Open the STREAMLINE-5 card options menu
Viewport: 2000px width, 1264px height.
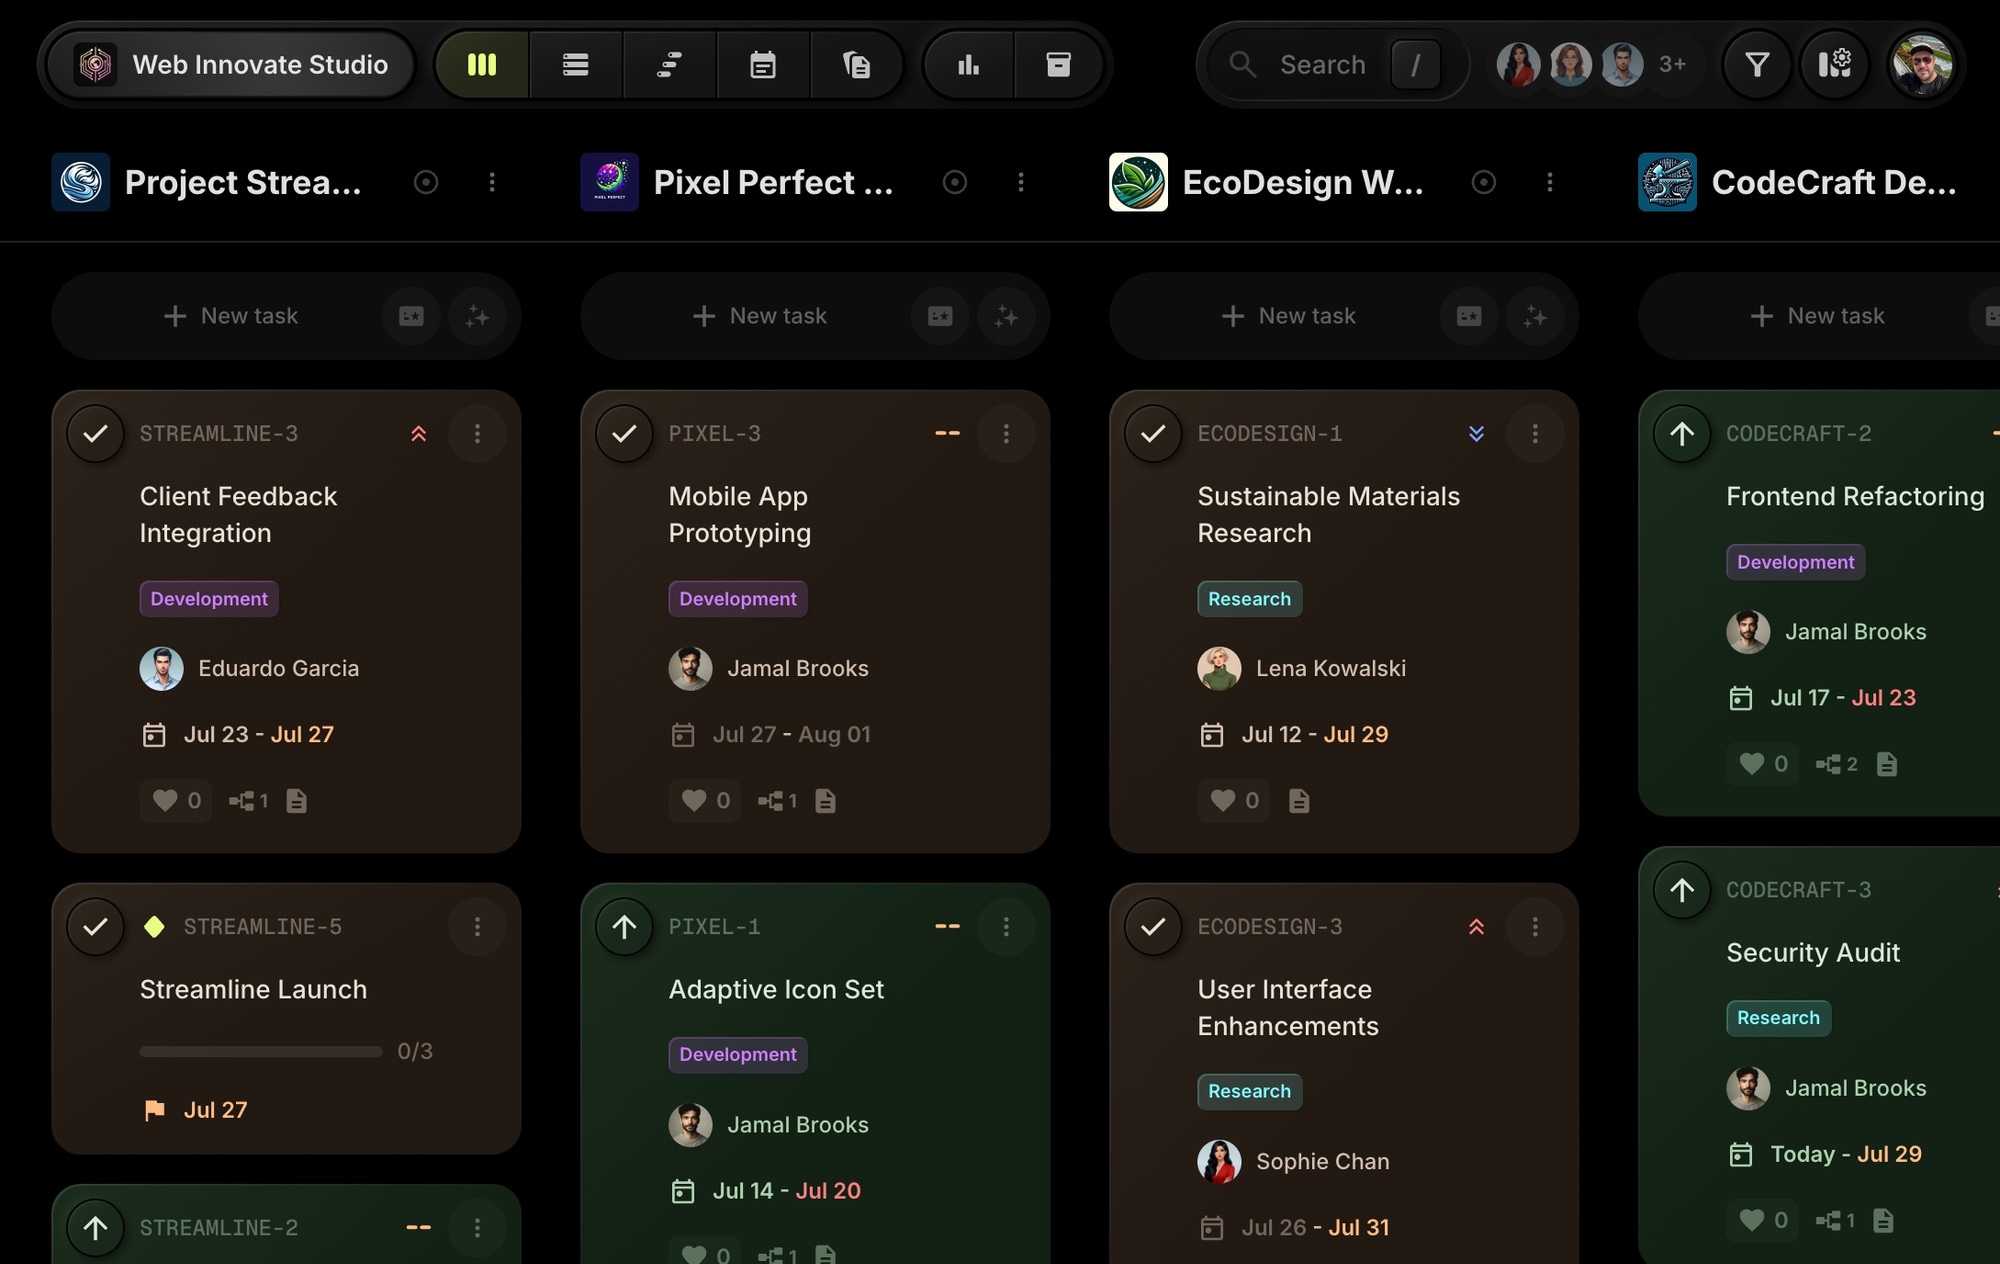coord(477,926)
